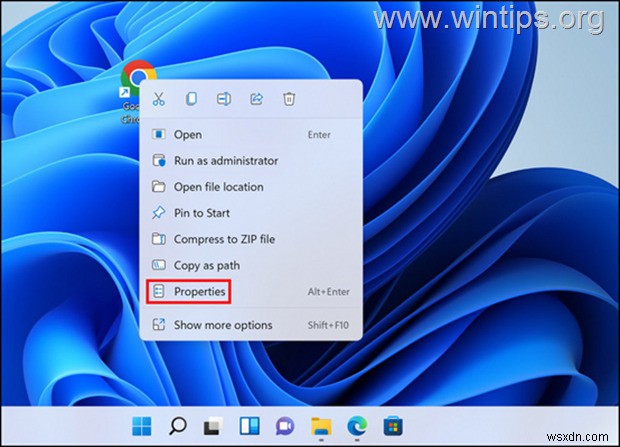The height and width of the screenshot is (447, 620).
Task: Click the Delete trash can icon
Action: coord(289,99)
